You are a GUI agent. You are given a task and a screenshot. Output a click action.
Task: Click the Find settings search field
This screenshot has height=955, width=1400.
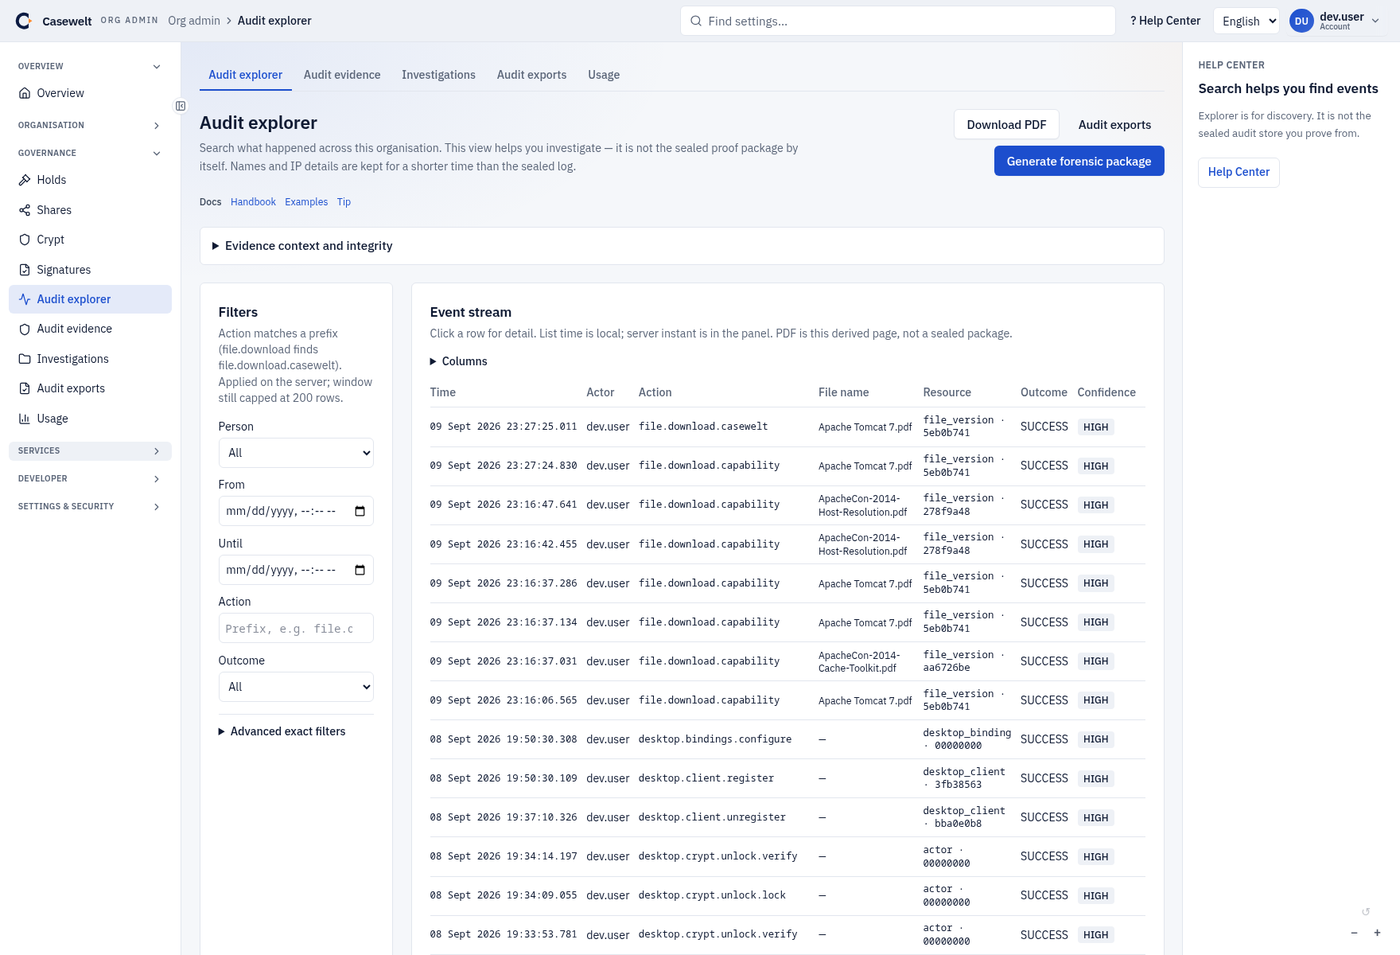[898, 21]
